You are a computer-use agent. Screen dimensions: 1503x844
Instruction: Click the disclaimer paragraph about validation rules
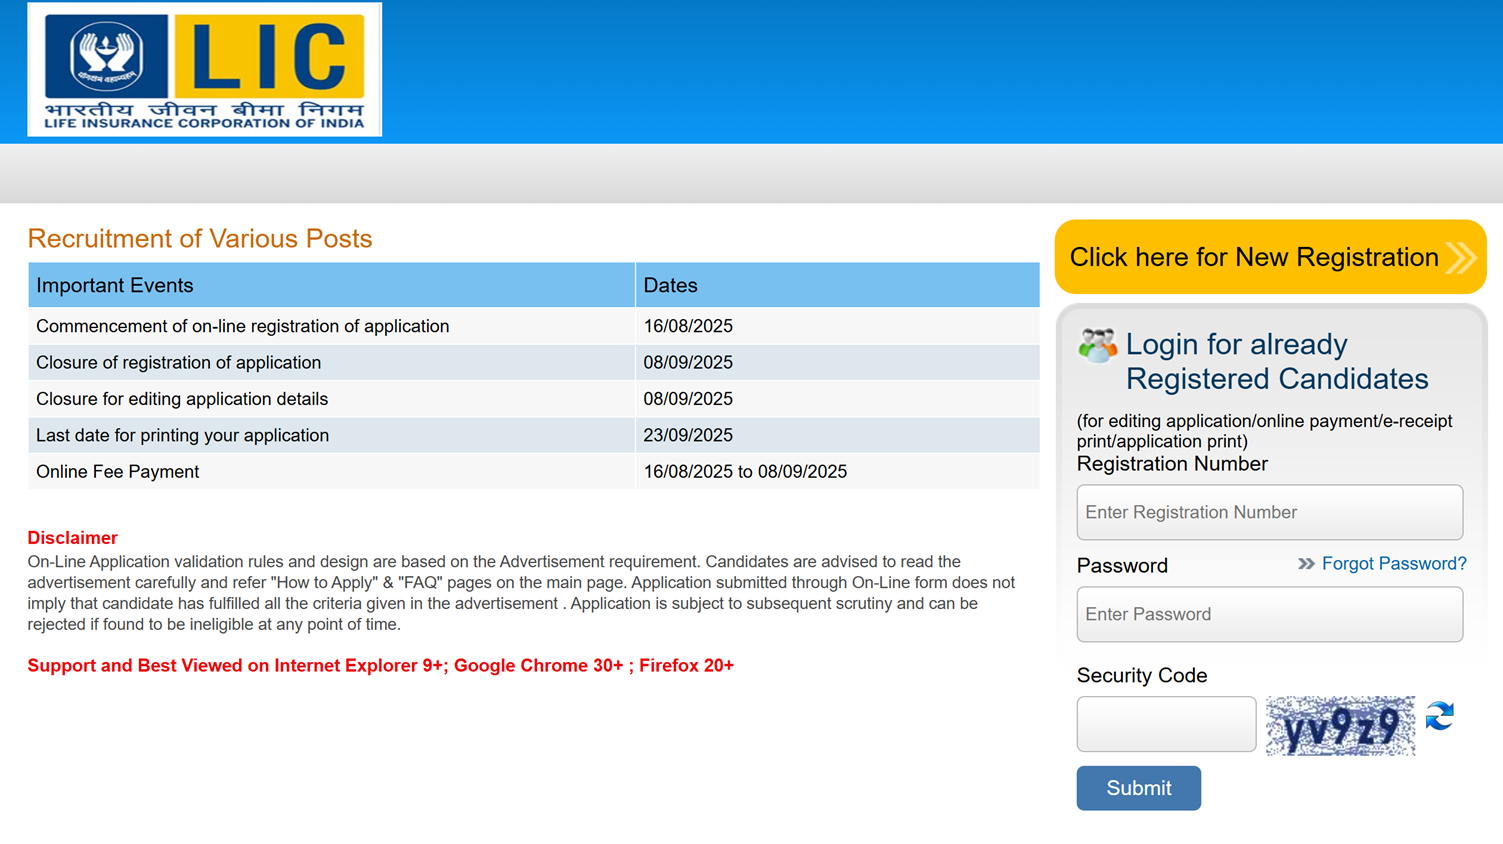(521, 593)
